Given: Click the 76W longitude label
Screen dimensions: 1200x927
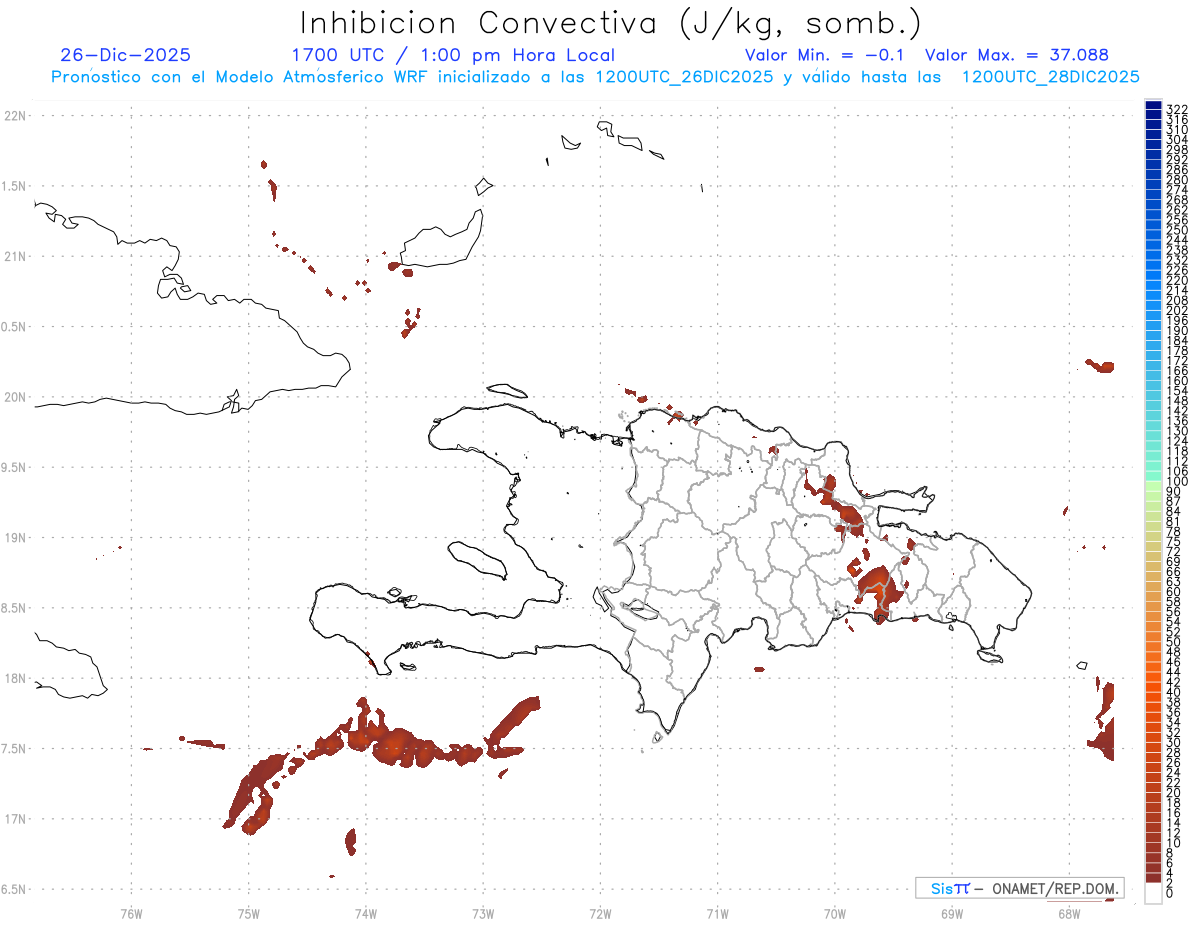Looking at the screenshot, I should 131,913.
